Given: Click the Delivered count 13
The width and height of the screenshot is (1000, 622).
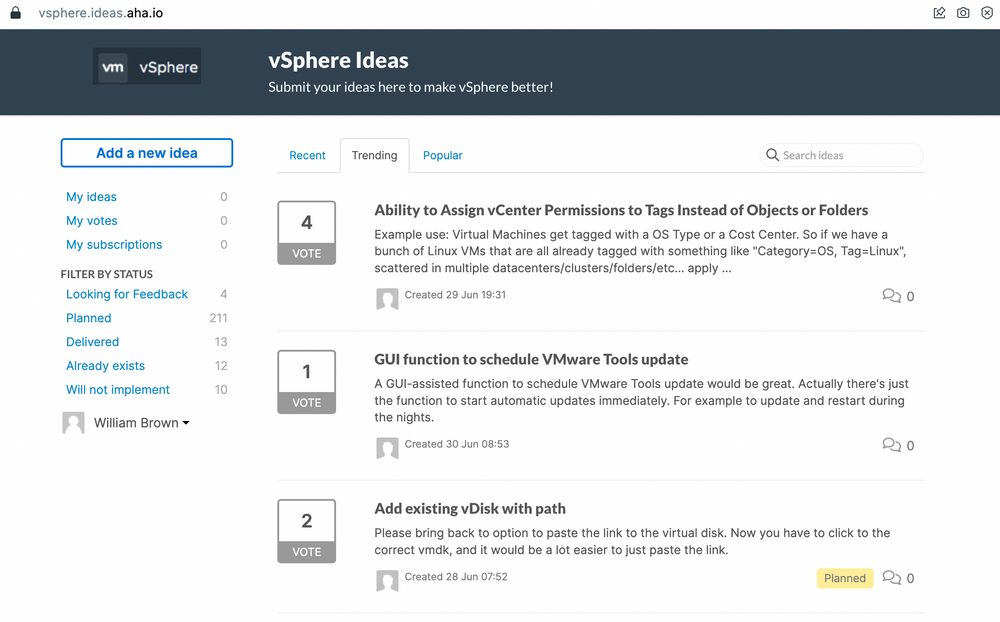Looking at the screenshot, I should (x=221, y=342).
